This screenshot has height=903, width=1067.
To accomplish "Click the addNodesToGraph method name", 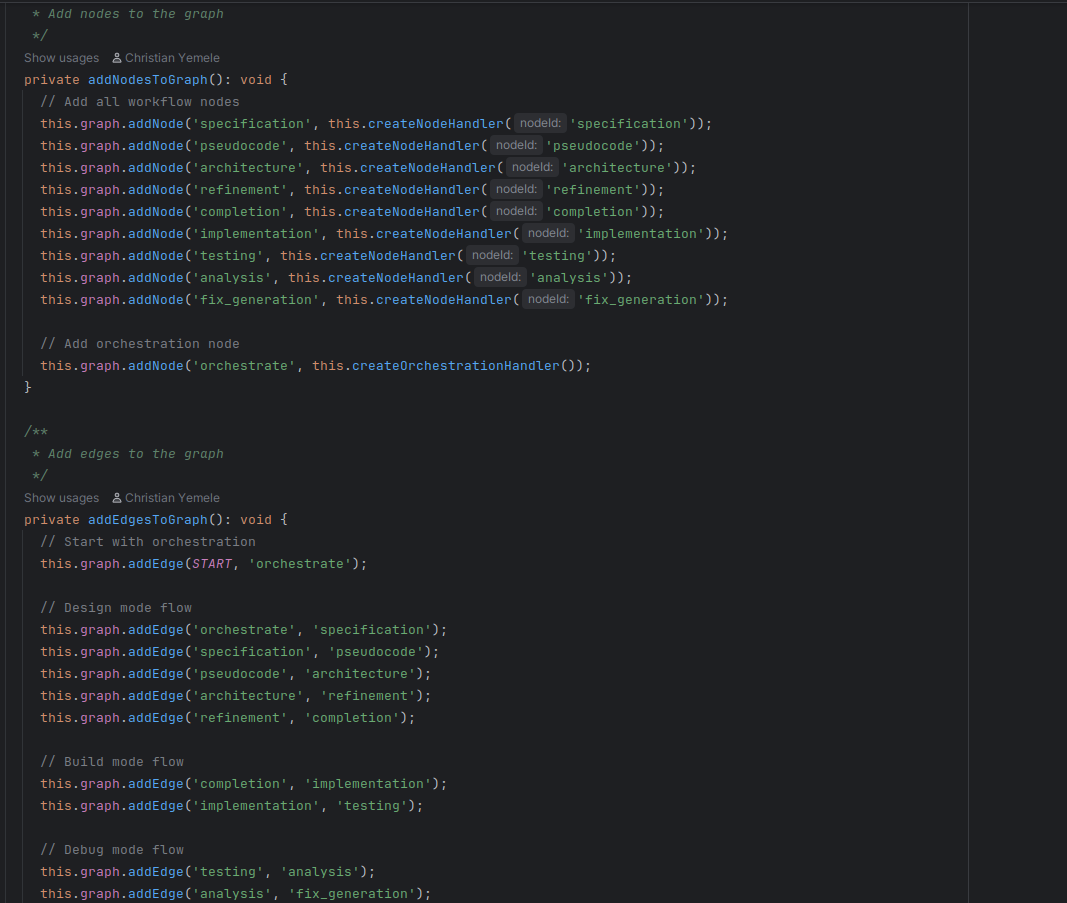I will click(148, 80).
